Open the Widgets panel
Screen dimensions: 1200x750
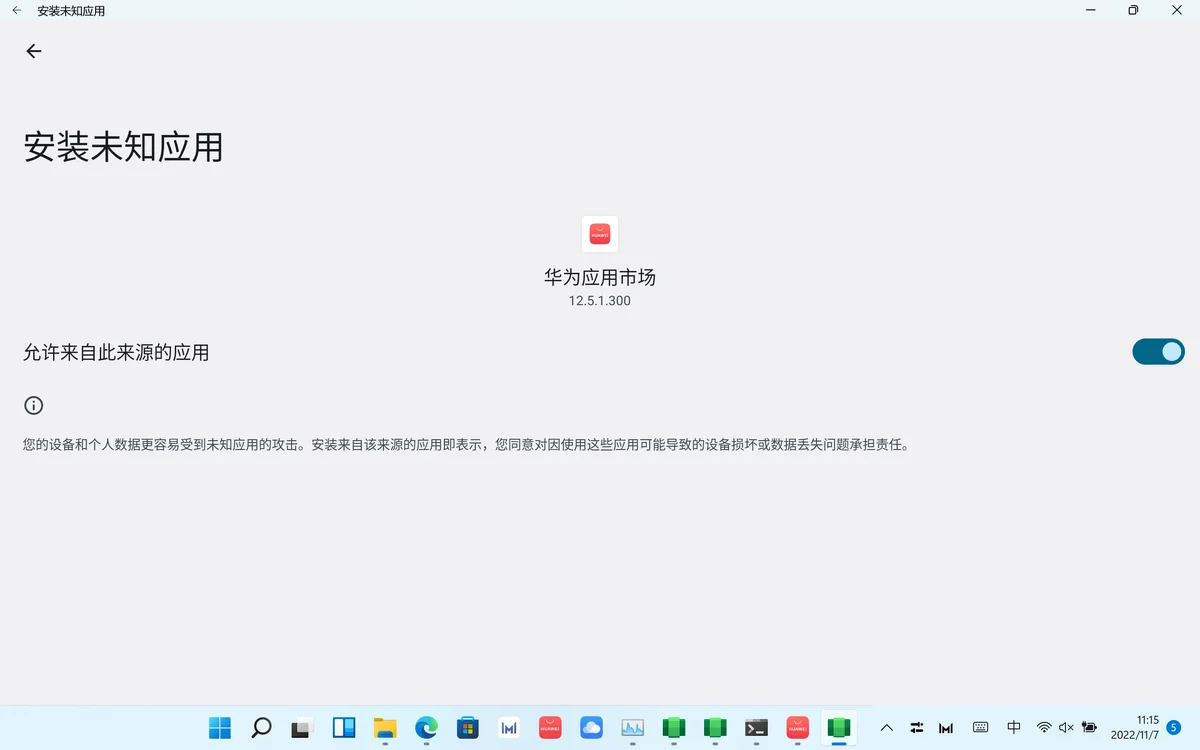pos(344,728)
